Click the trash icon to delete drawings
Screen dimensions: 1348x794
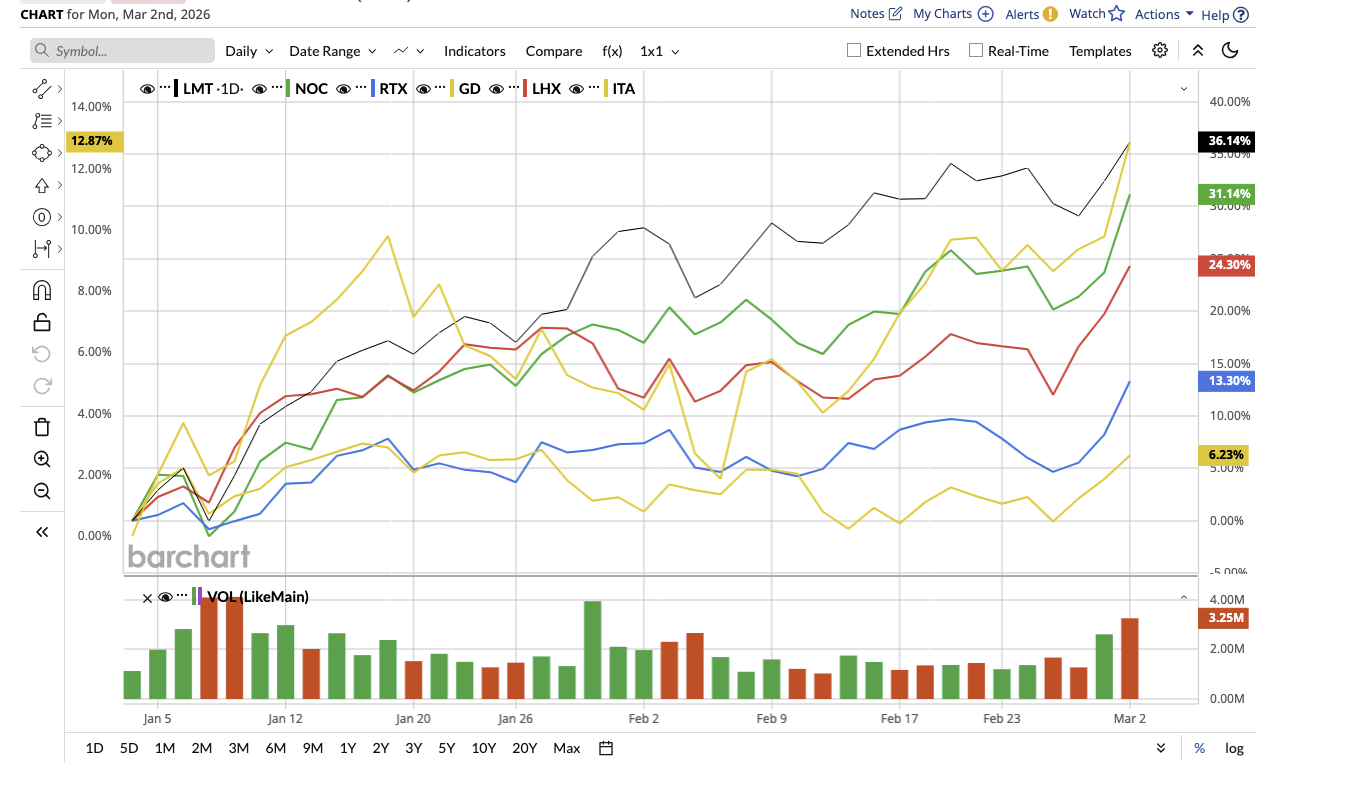41,426
